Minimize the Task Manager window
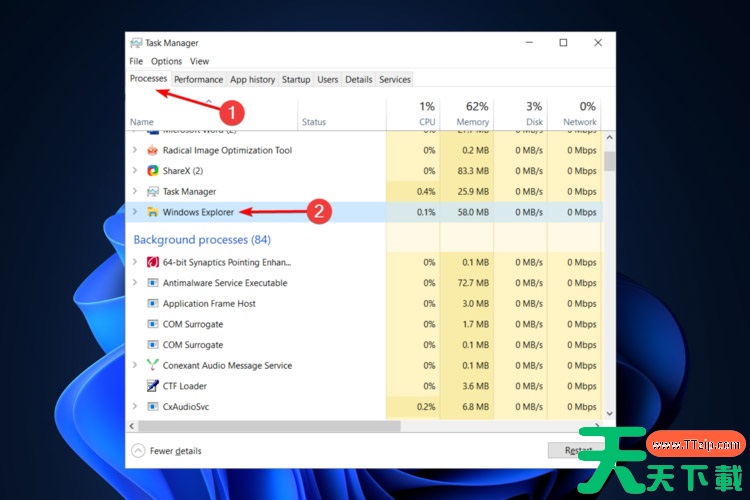Viewport: 750px width, 500px height. pos(529,43)
